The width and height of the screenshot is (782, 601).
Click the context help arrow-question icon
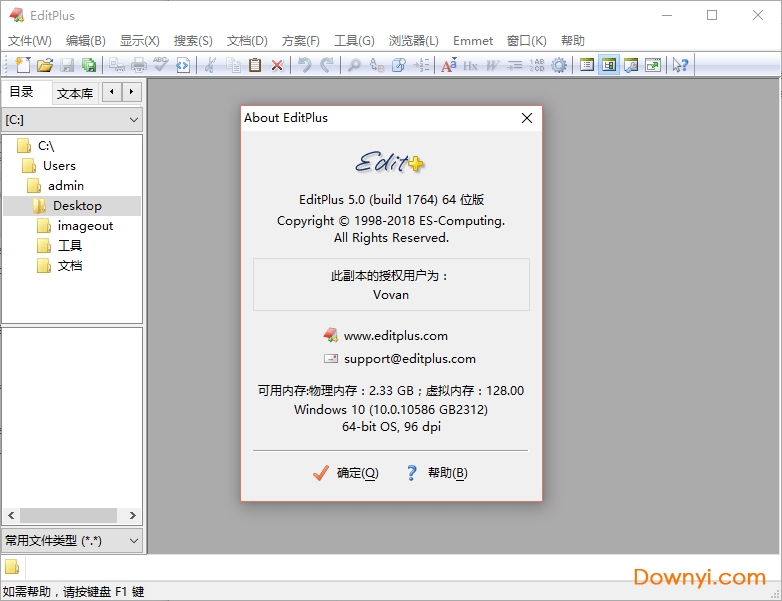680,65
